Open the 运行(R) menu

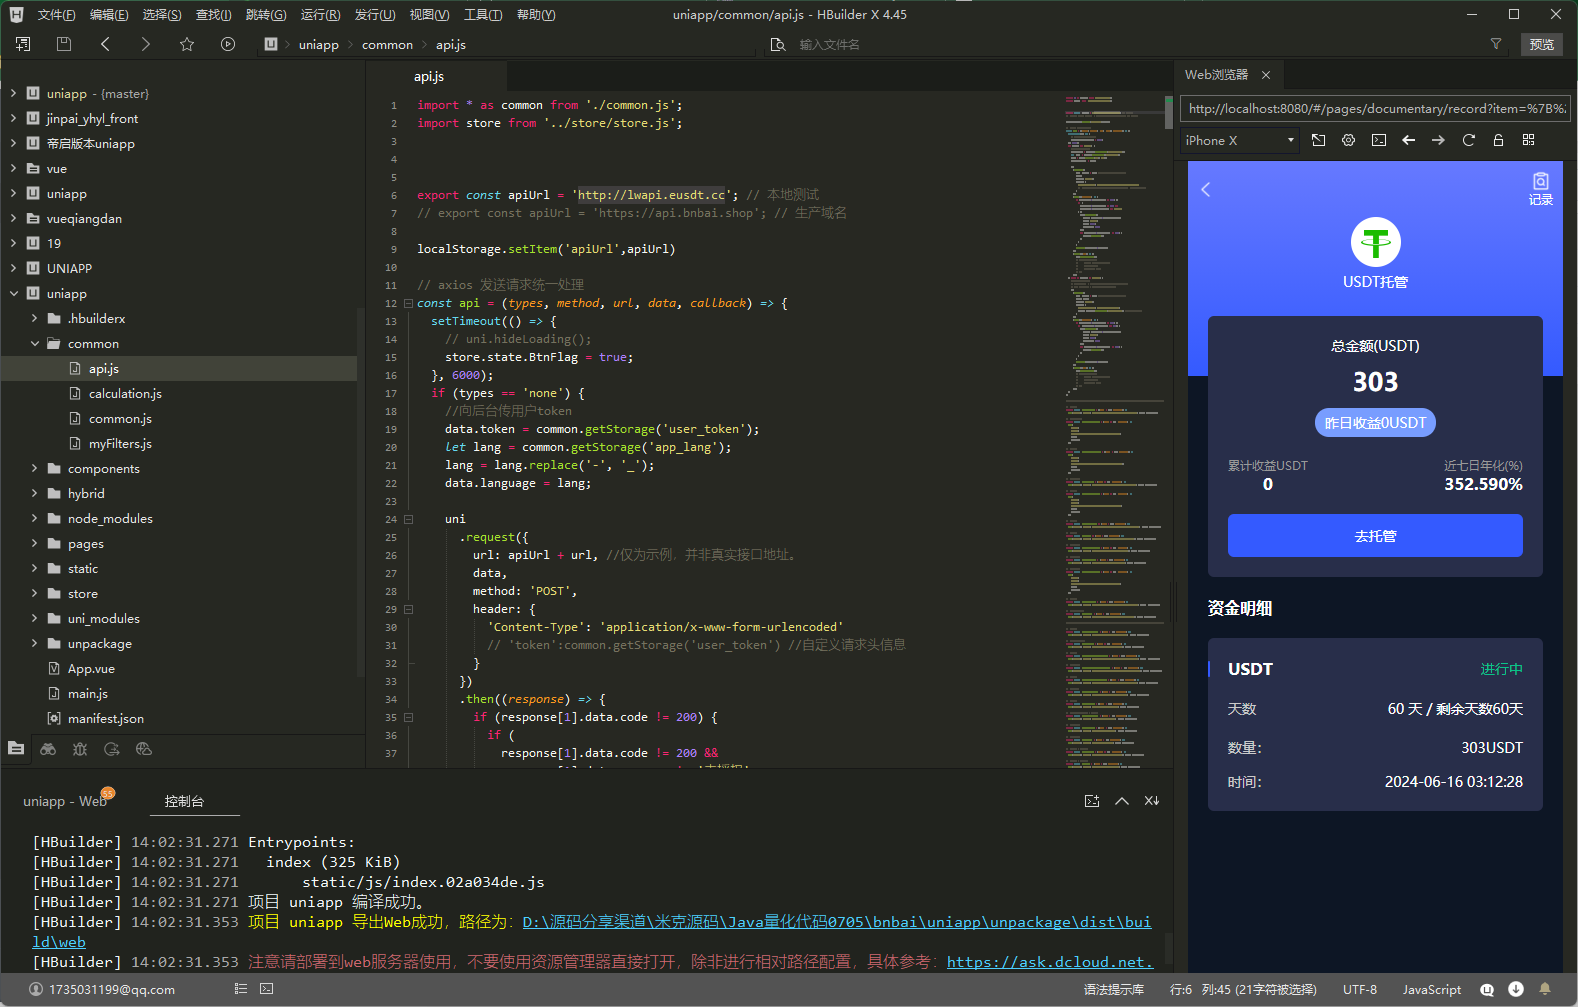click(320, 14)
